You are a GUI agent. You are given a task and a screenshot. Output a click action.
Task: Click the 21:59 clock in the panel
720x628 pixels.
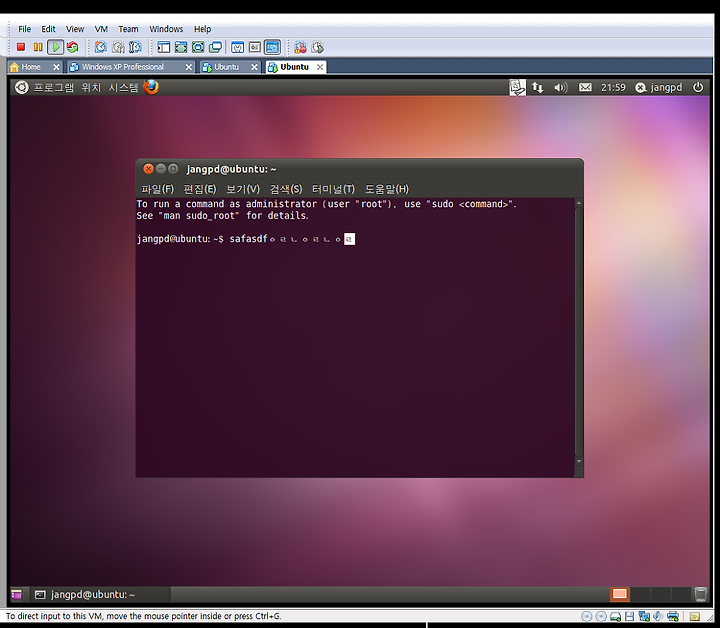pos(613,87)
